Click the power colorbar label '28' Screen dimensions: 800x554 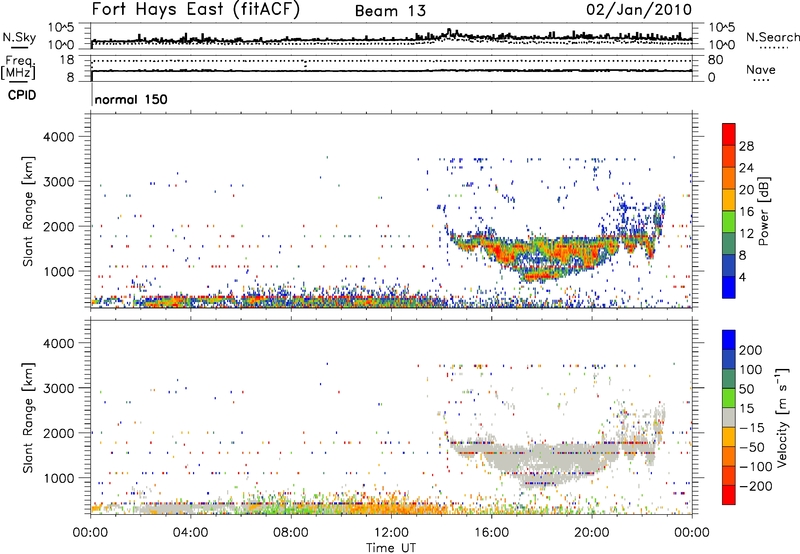(746, 146)
